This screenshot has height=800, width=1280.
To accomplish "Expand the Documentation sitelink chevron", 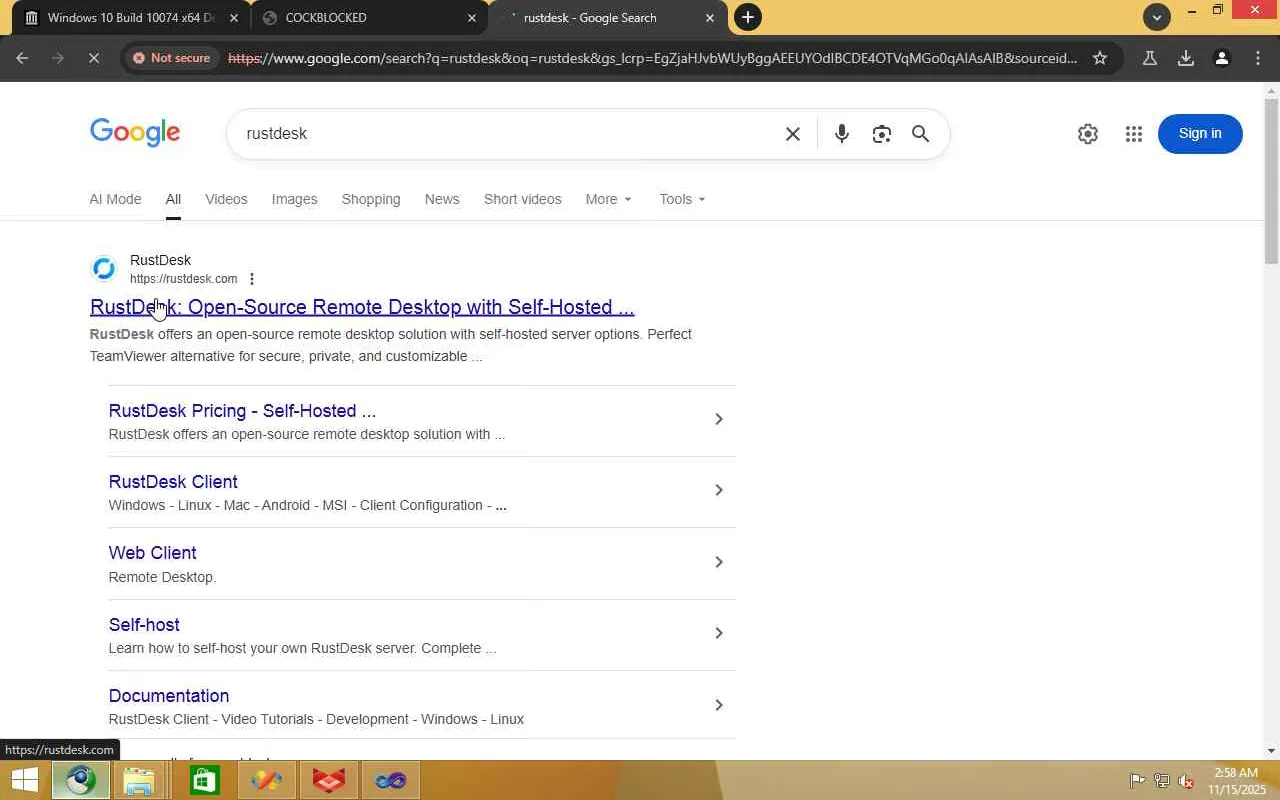I will 718,705.
